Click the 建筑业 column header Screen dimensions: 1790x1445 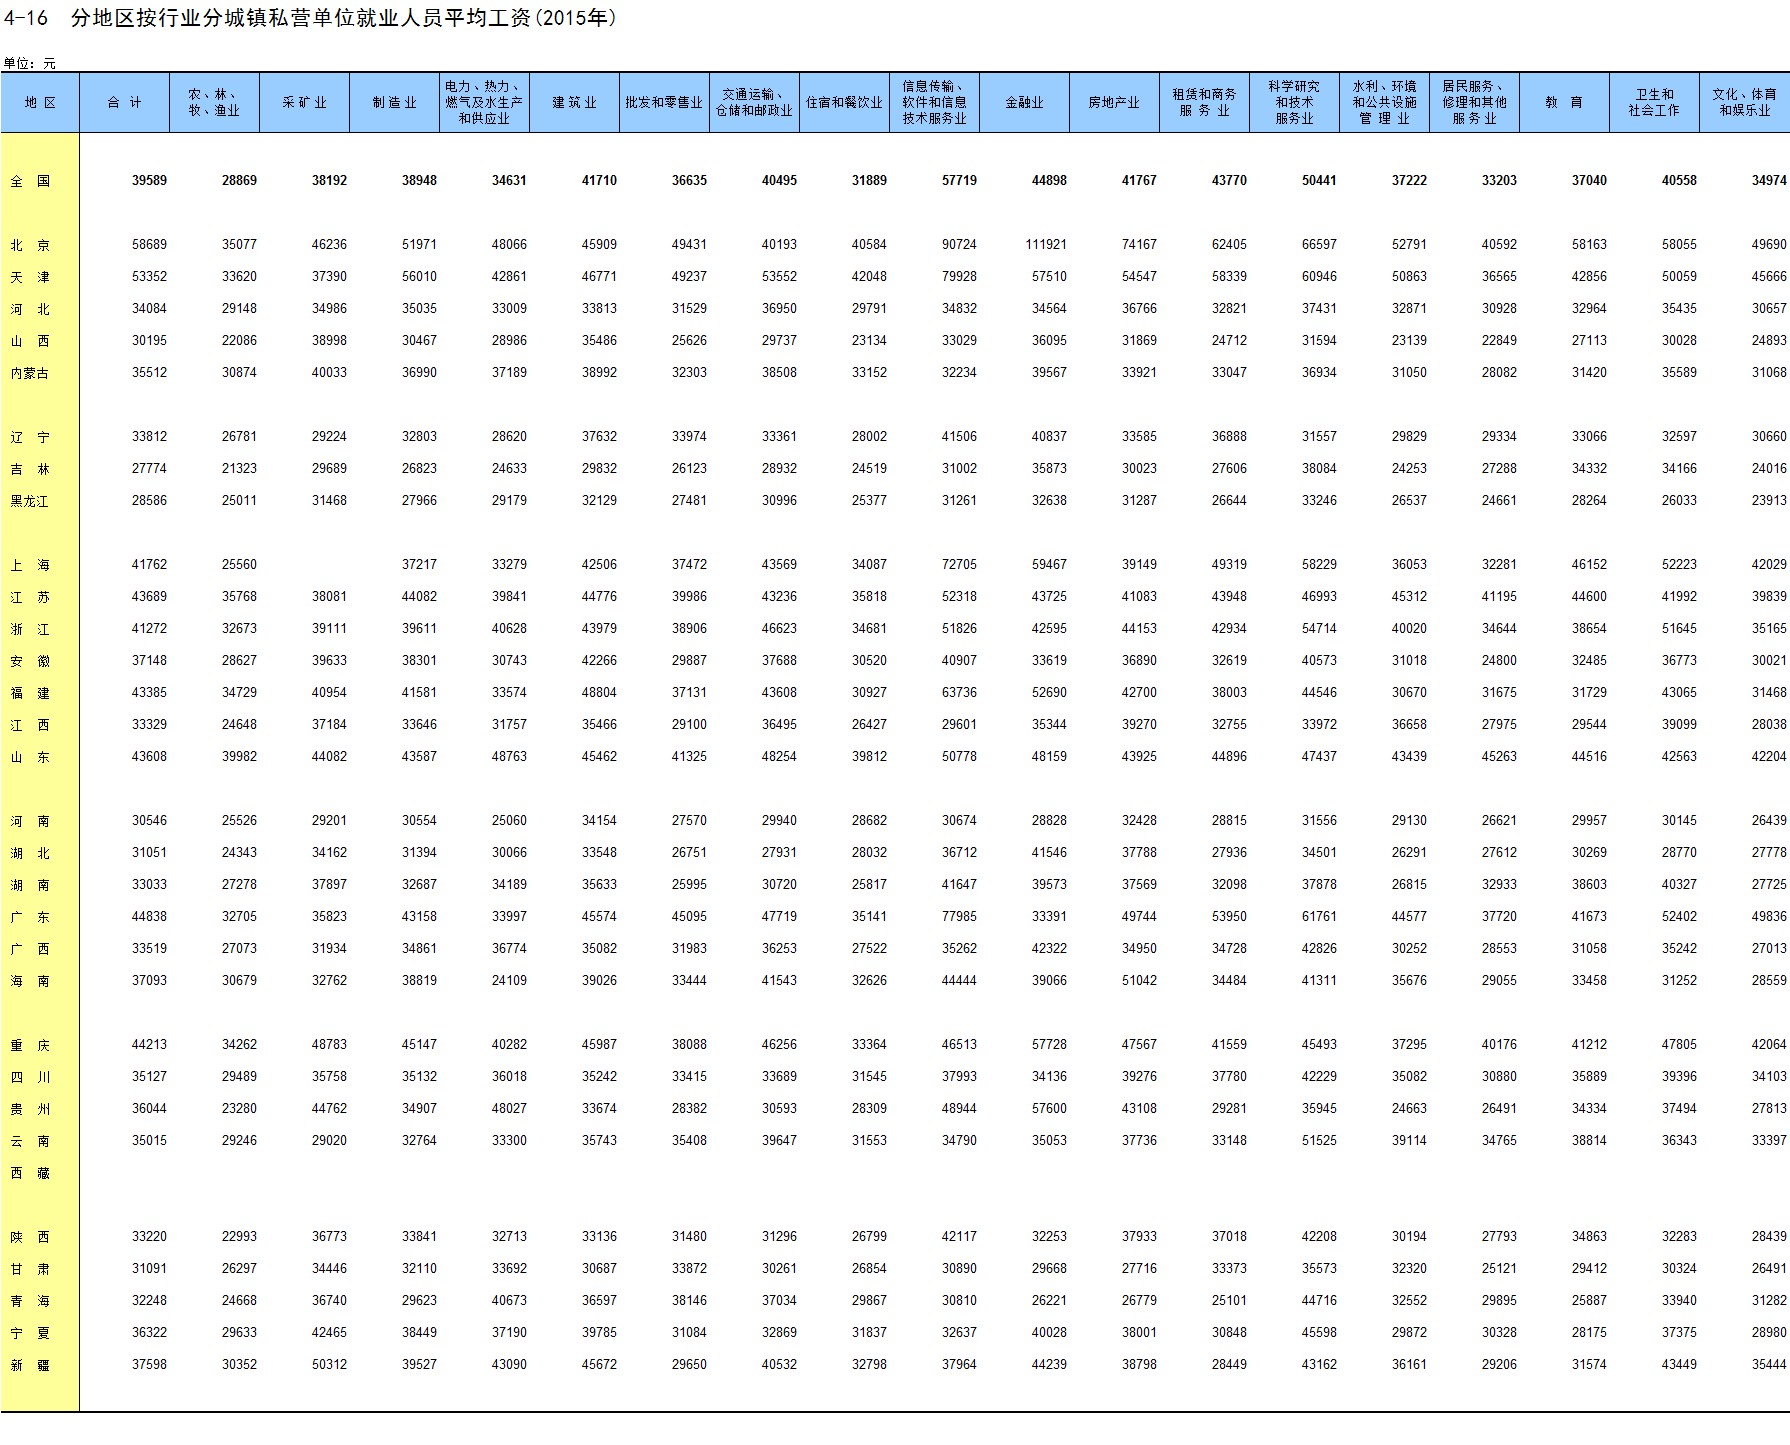pyautogui.click(x=574, y=103)
